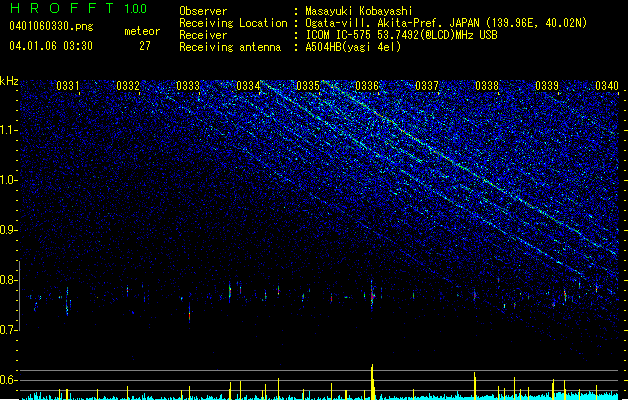The width and height of the screenshot is (629, 400).
Task: Click the 0331 time marker
Action: [x=67, y=86]
